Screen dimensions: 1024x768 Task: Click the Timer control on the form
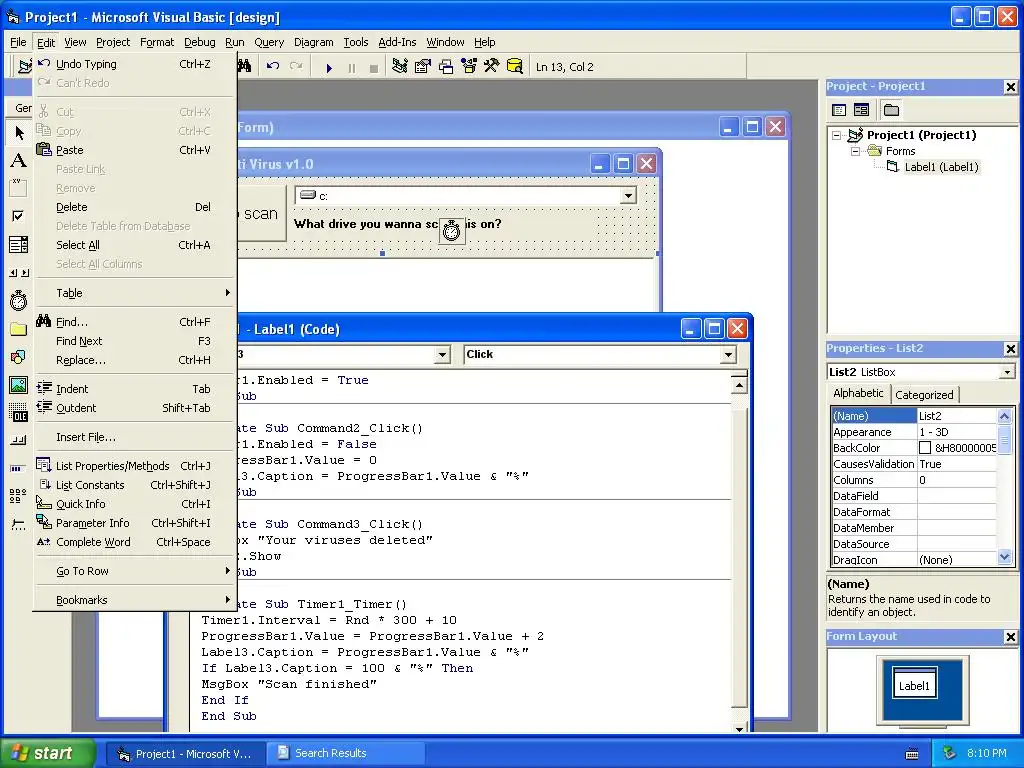coord(451,231)
